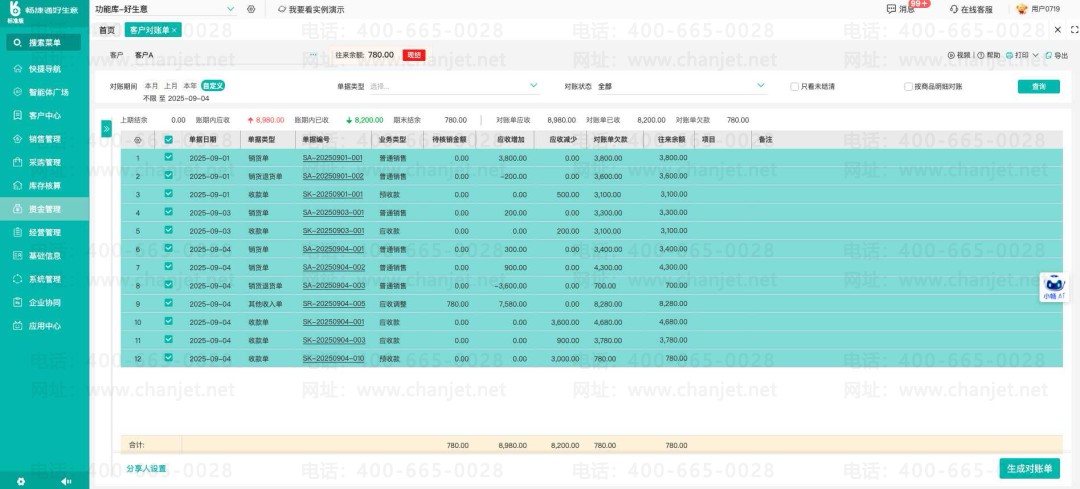Screen dimensions: 1080x489
Task: Open 经营管理 in the sidebar
Action: [x=45, y=233]
